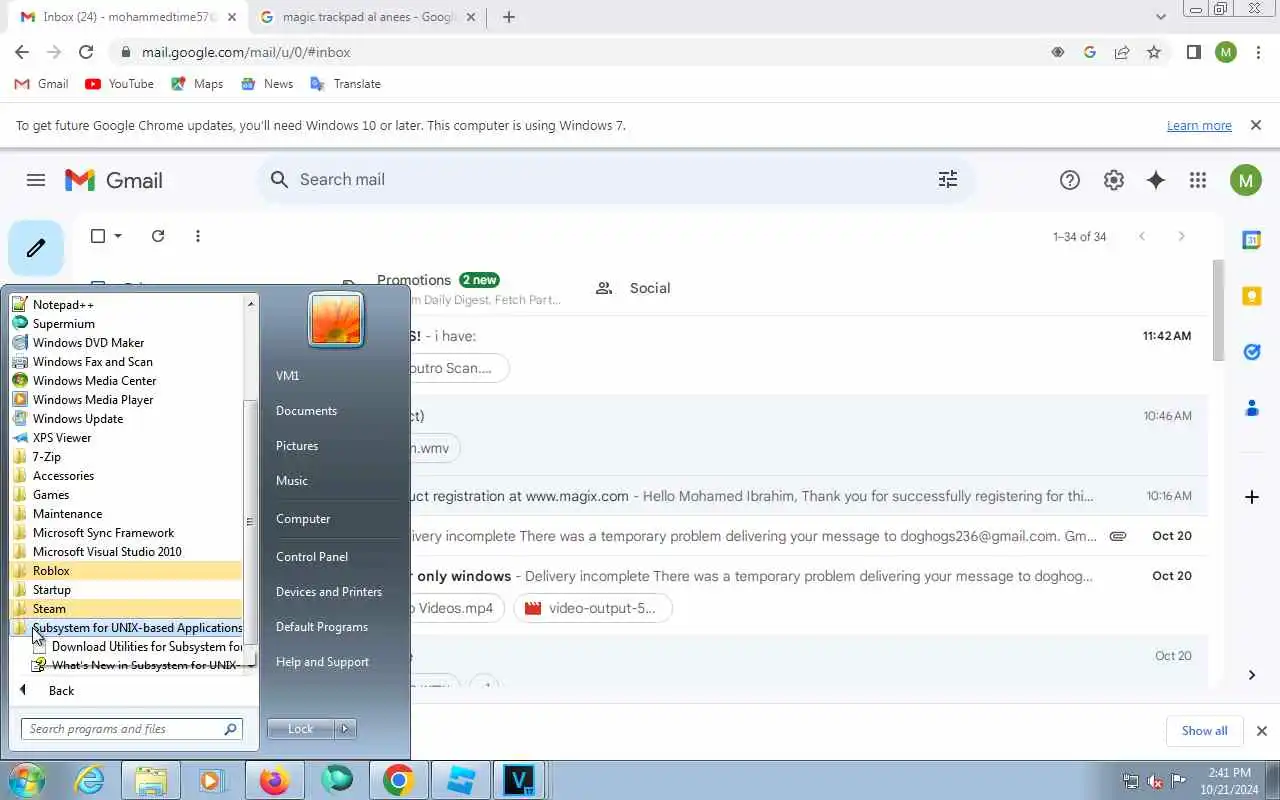Expand the Games folder
This screenshot has width=1280, height=800.
tap(127, 495)
